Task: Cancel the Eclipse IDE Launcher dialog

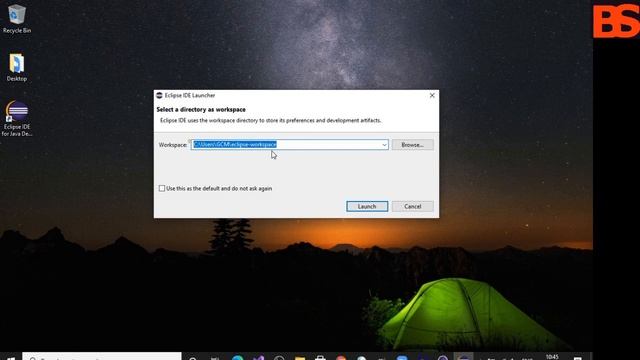Action: tap(412, 207)
